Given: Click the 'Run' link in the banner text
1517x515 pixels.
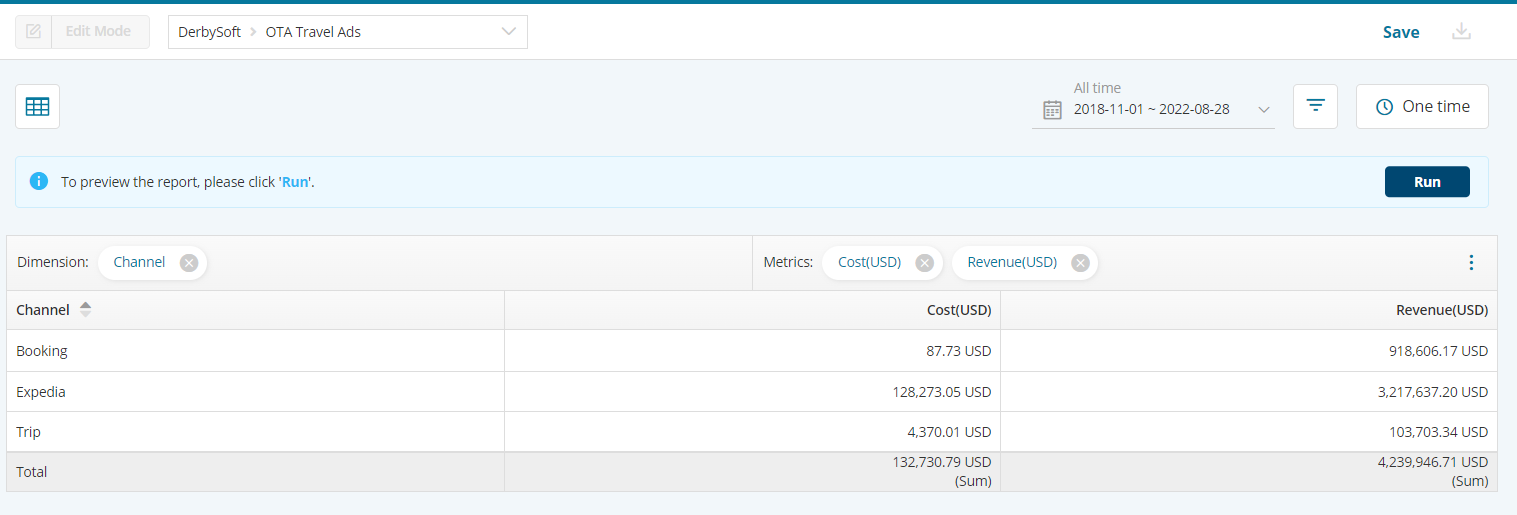Looking at the screenshot, I should [x=295, y=182].
